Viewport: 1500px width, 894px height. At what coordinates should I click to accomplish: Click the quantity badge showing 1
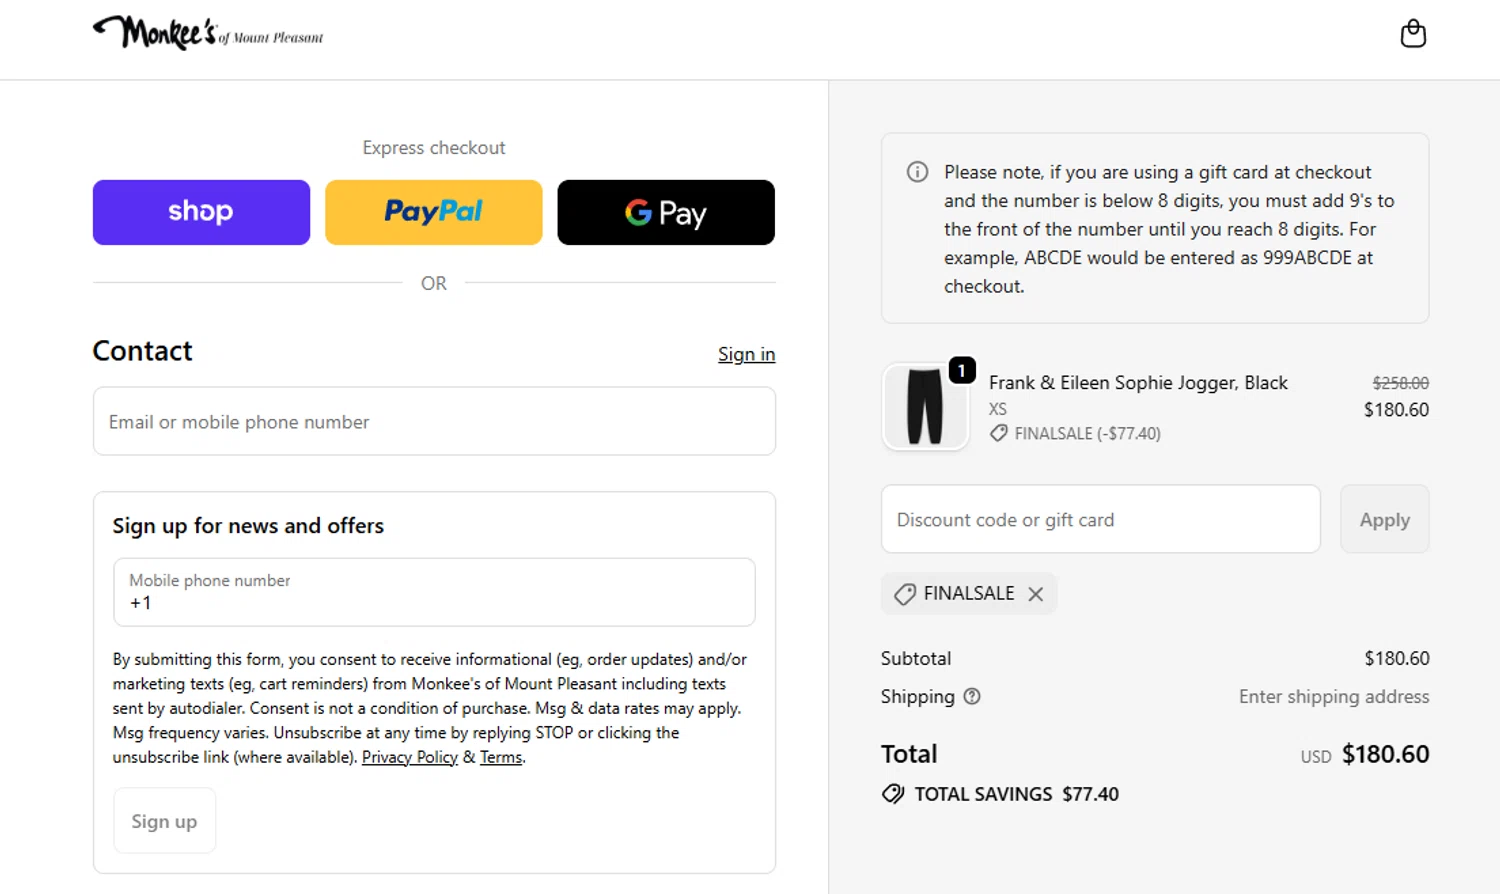(962, 370)
